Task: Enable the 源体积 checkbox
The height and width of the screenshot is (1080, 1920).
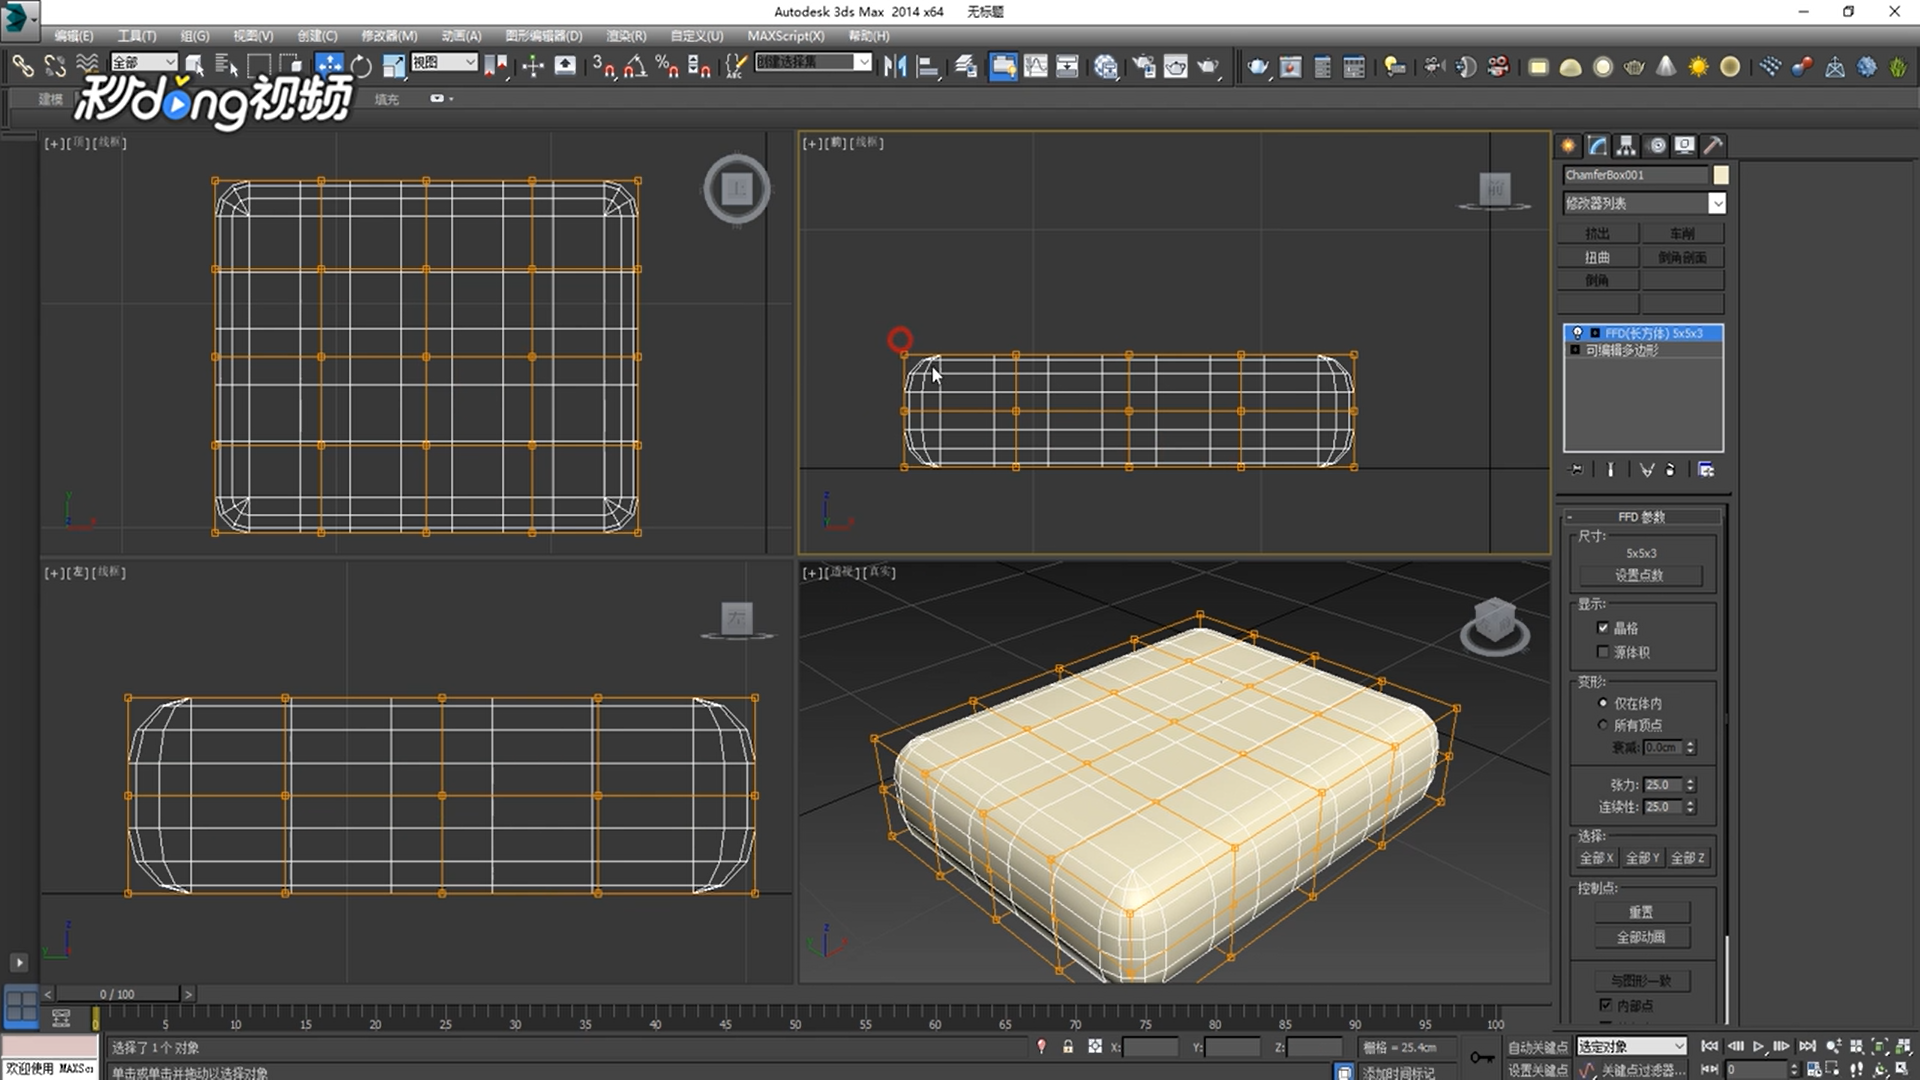Action: click(1604, 651)
